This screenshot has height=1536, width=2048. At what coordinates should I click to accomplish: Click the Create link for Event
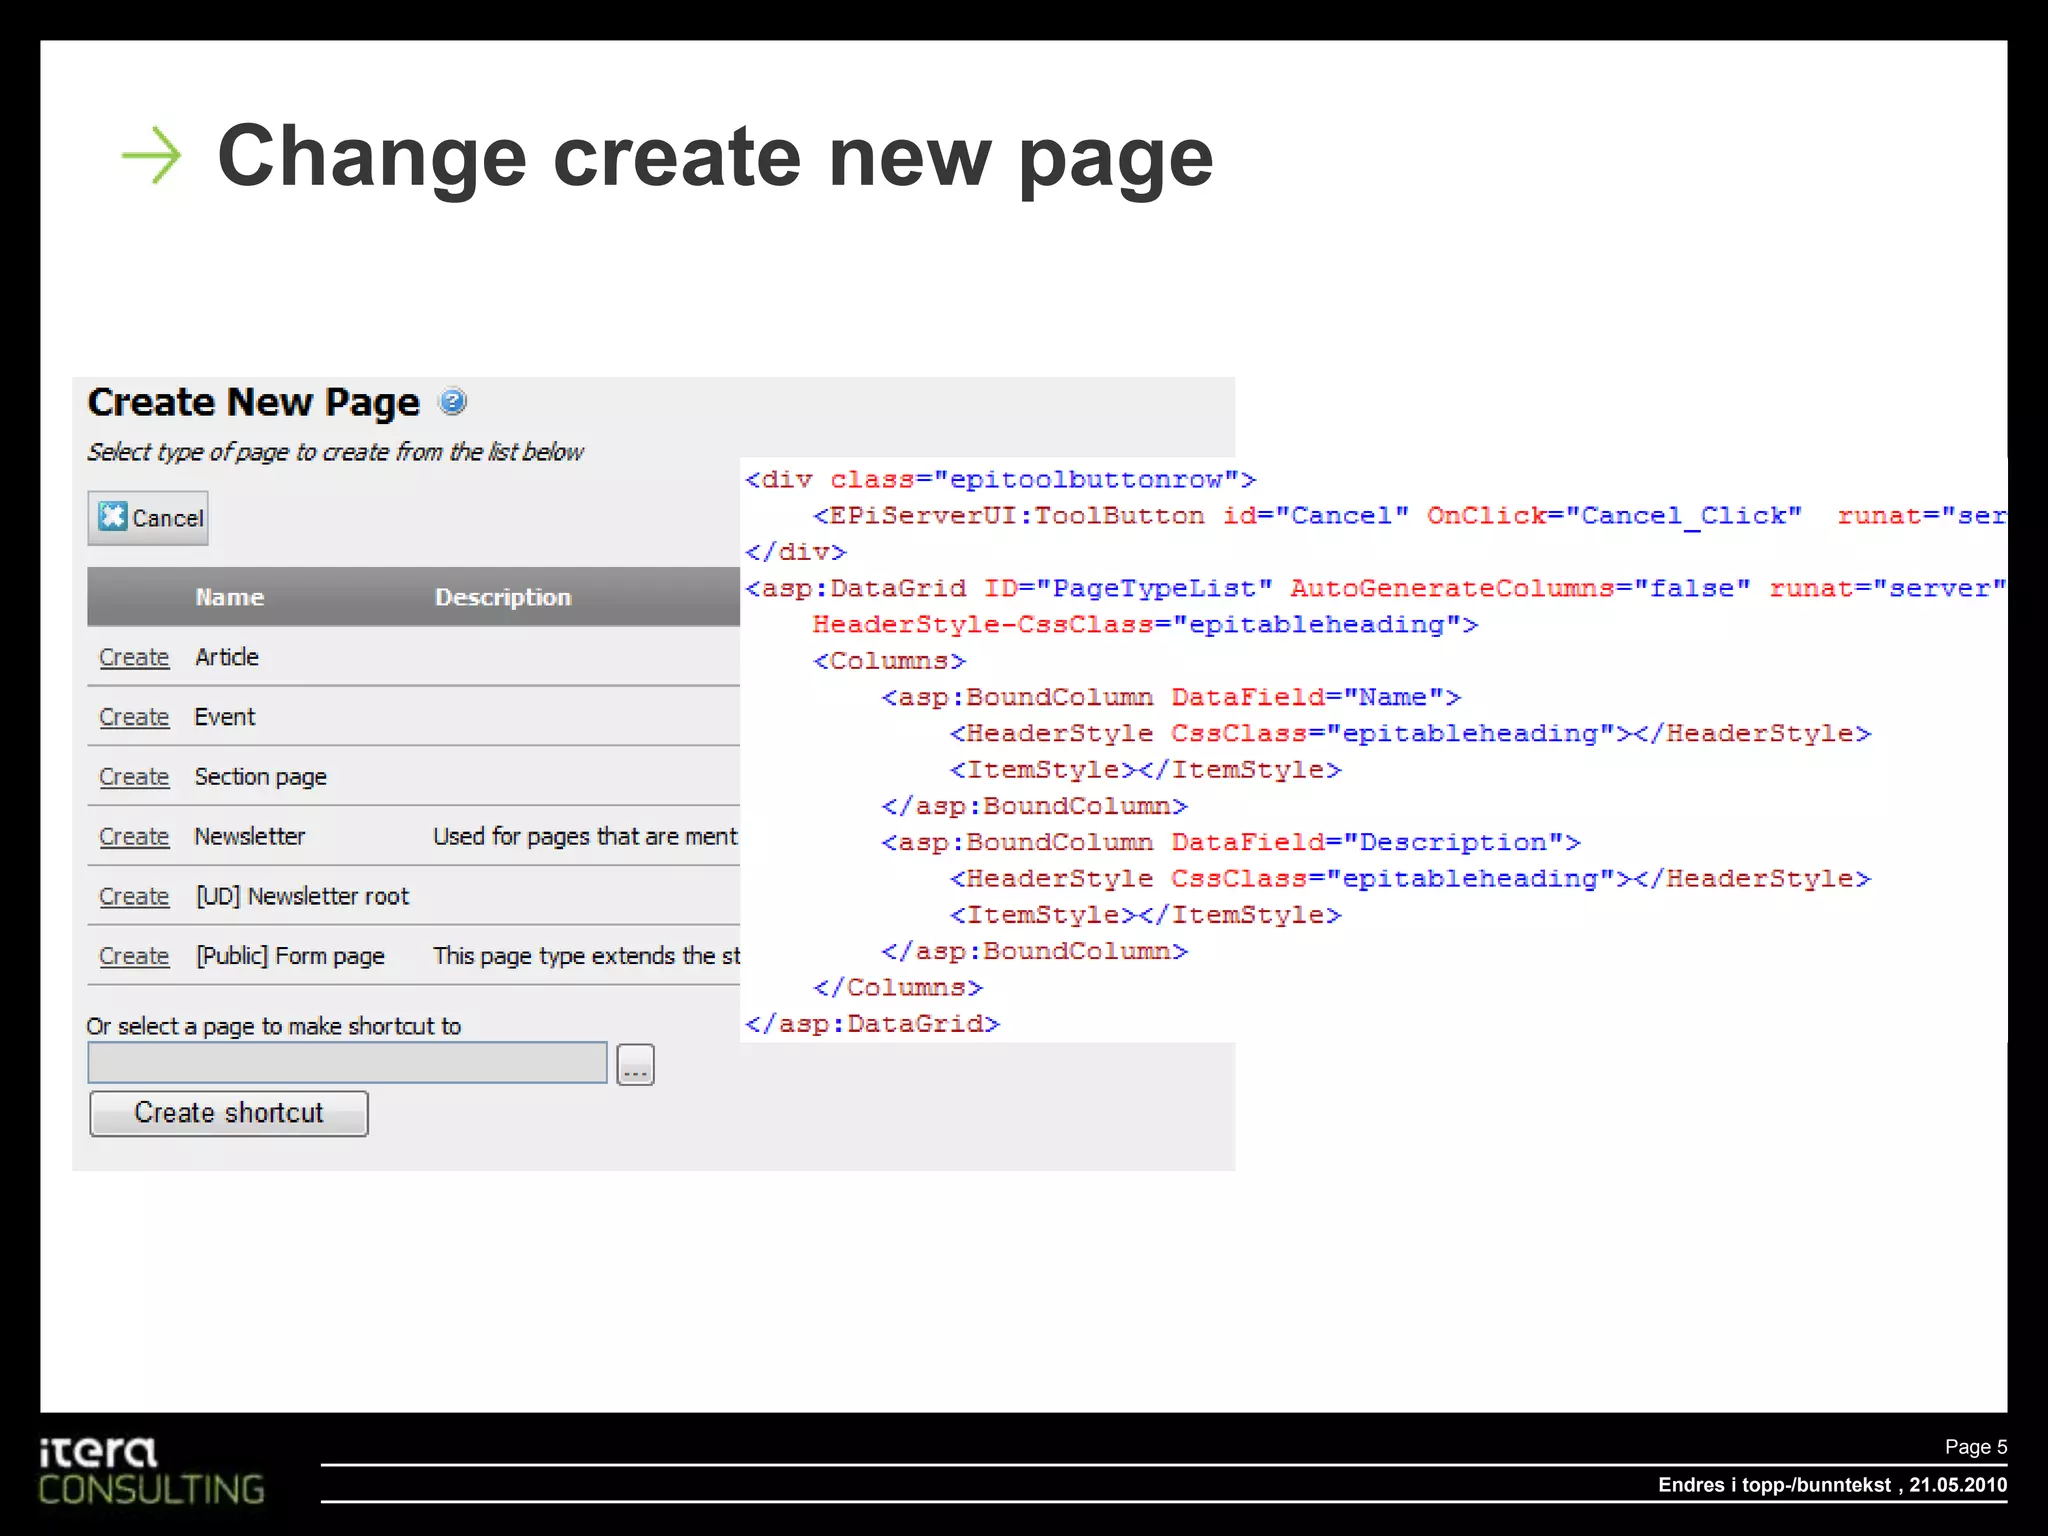tap(134, 717)
